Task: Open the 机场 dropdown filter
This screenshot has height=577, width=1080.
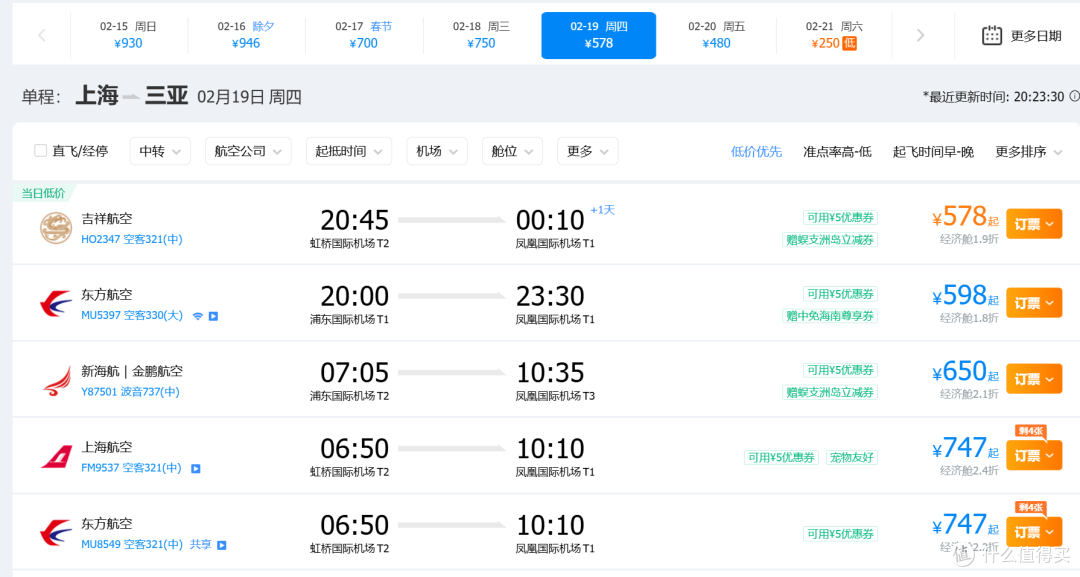Action: [x=437, y=151]
